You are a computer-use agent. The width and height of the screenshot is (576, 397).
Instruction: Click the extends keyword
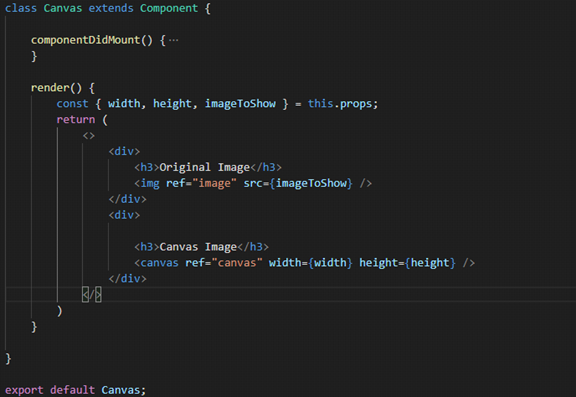(111, 8)
